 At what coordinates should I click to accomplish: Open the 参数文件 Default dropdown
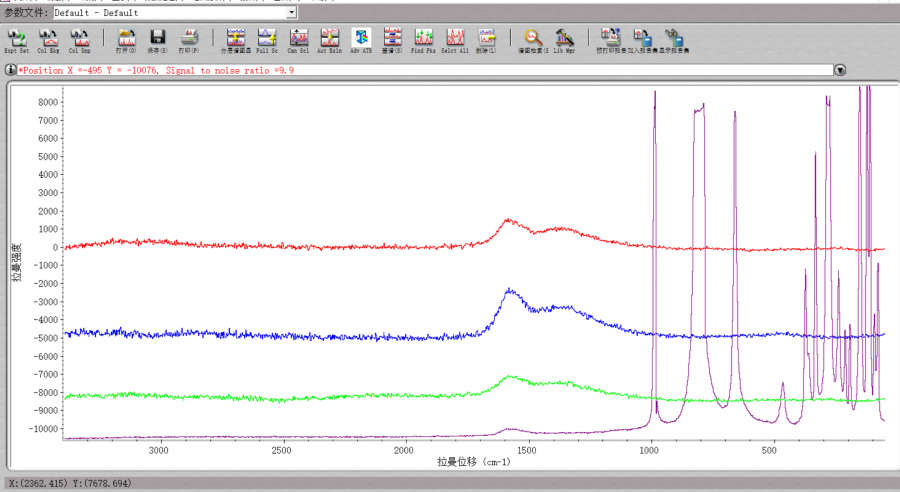(291, 13)
